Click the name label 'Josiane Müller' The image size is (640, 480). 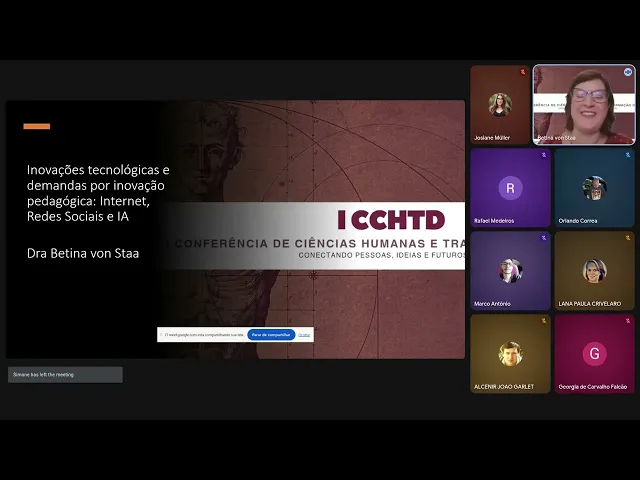click(492, 138)
